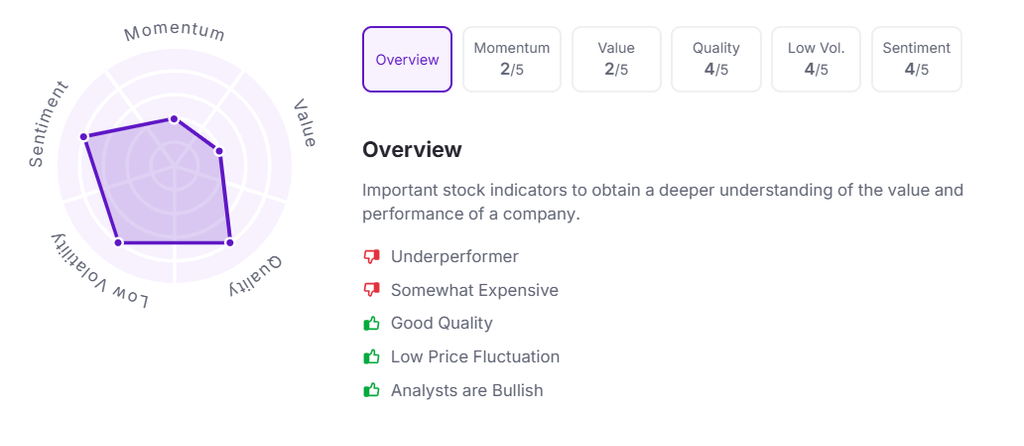The width and height of the screenshot is (1024, 446).
Task: Switch to the Value 2/5 tab
Action: tap(616, 60)
